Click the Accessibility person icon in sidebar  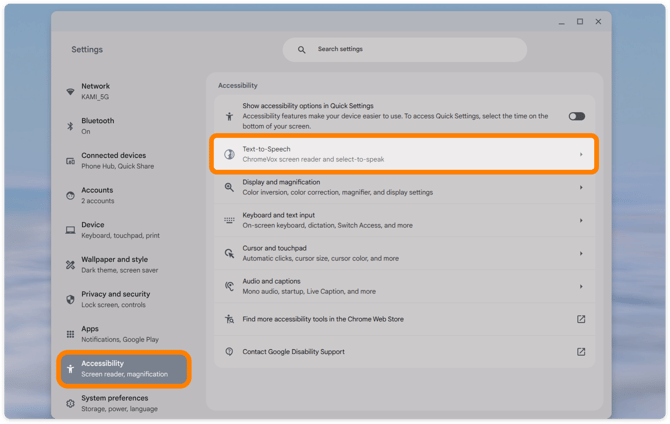(71, 369)
